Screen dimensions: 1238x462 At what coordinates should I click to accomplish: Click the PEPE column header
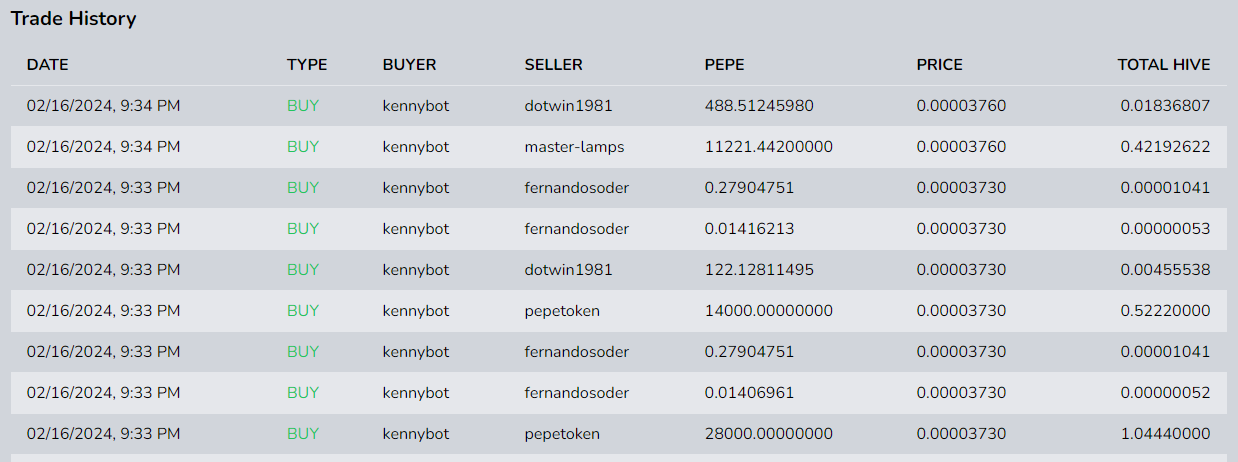click(724, 65)
